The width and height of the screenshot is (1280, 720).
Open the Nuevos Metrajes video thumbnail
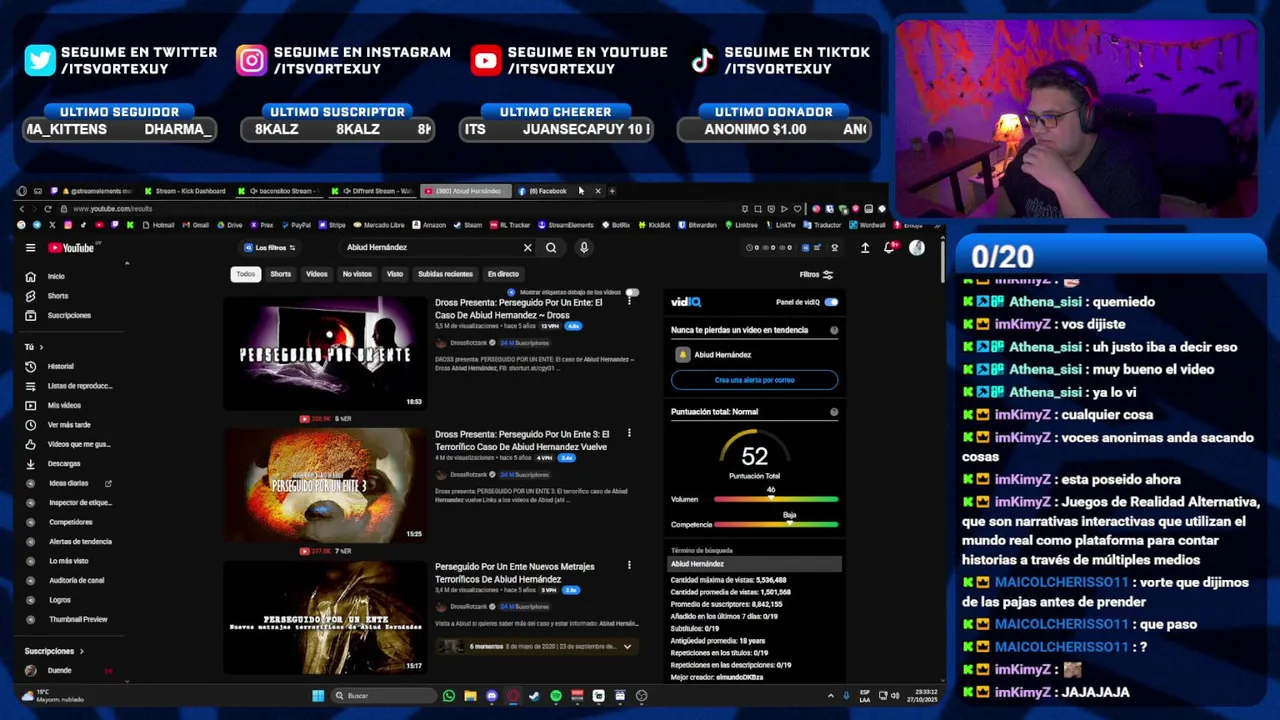click(x=324, y=617)
